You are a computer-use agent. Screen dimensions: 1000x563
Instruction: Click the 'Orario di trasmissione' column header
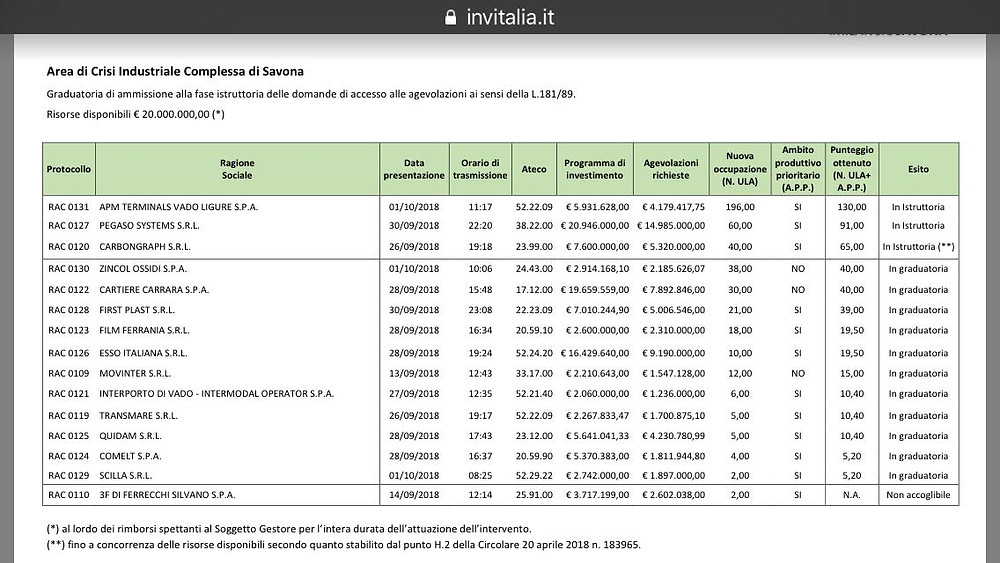coord(480,169)
